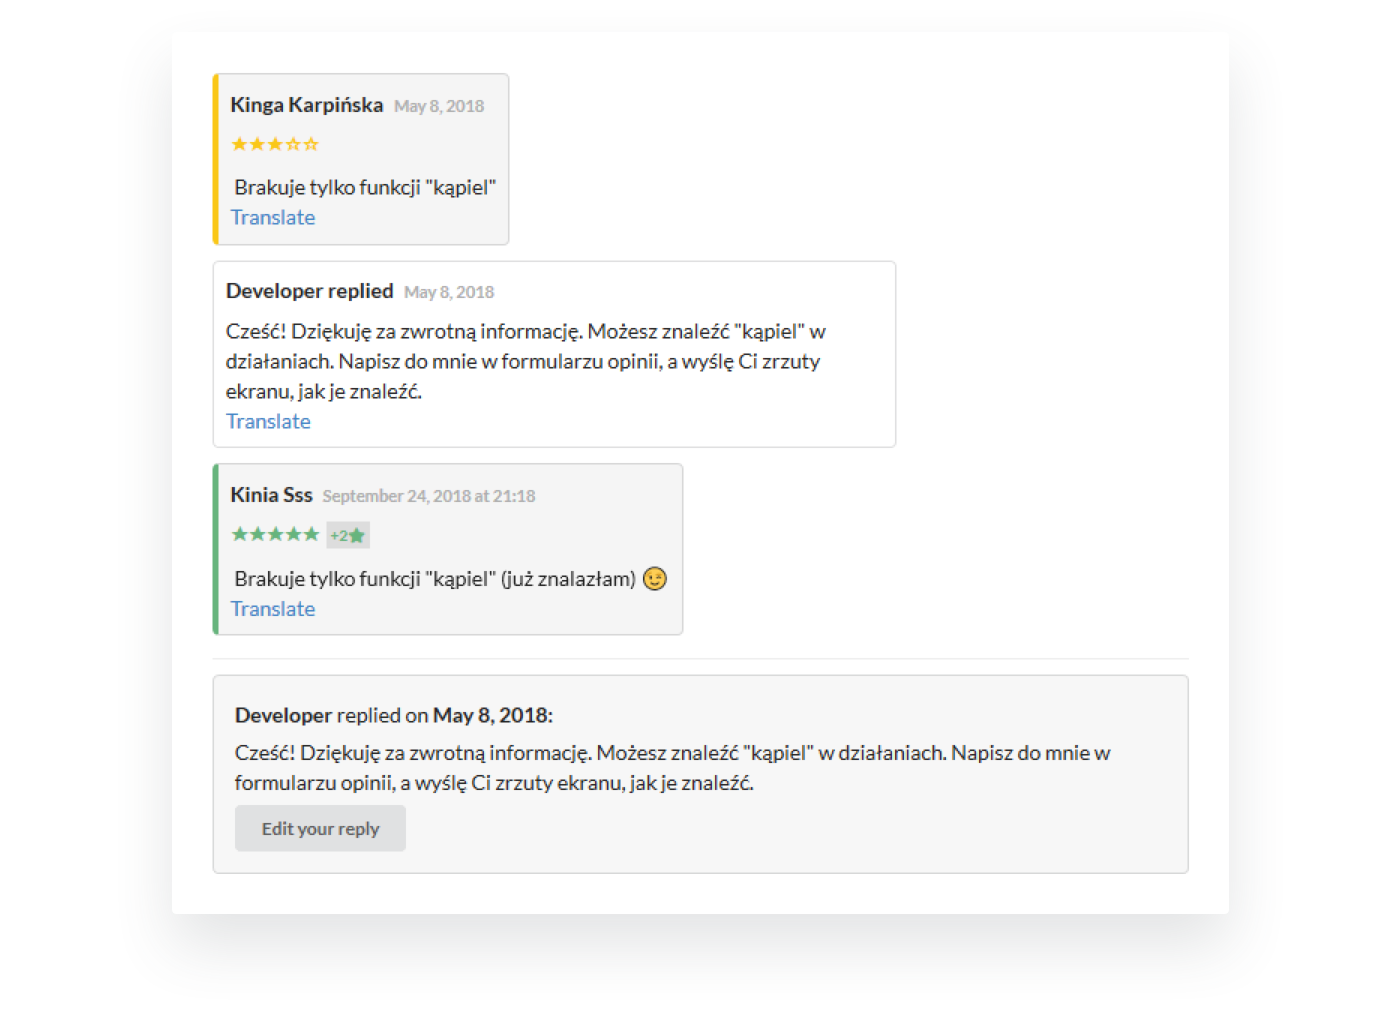Click the green accent bar on Kinia's review
This screenshot has width=1400, height=1014.
pyautogui.click(x=216, y=549)
